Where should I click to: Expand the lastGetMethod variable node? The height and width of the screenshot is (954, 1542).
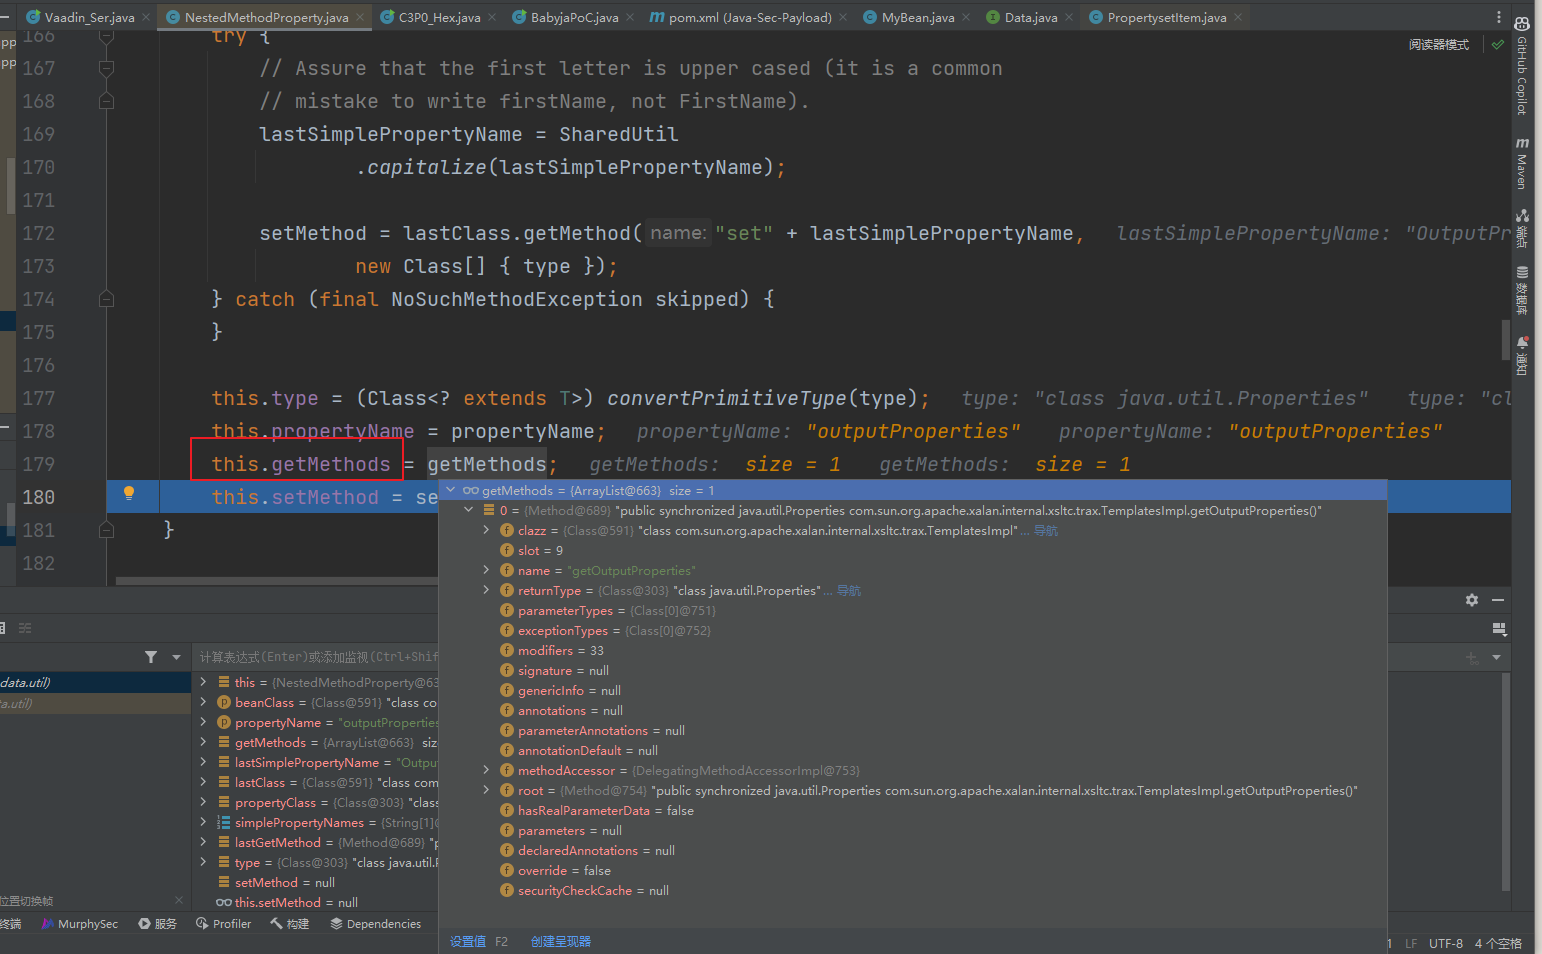(x=204, y=842)
